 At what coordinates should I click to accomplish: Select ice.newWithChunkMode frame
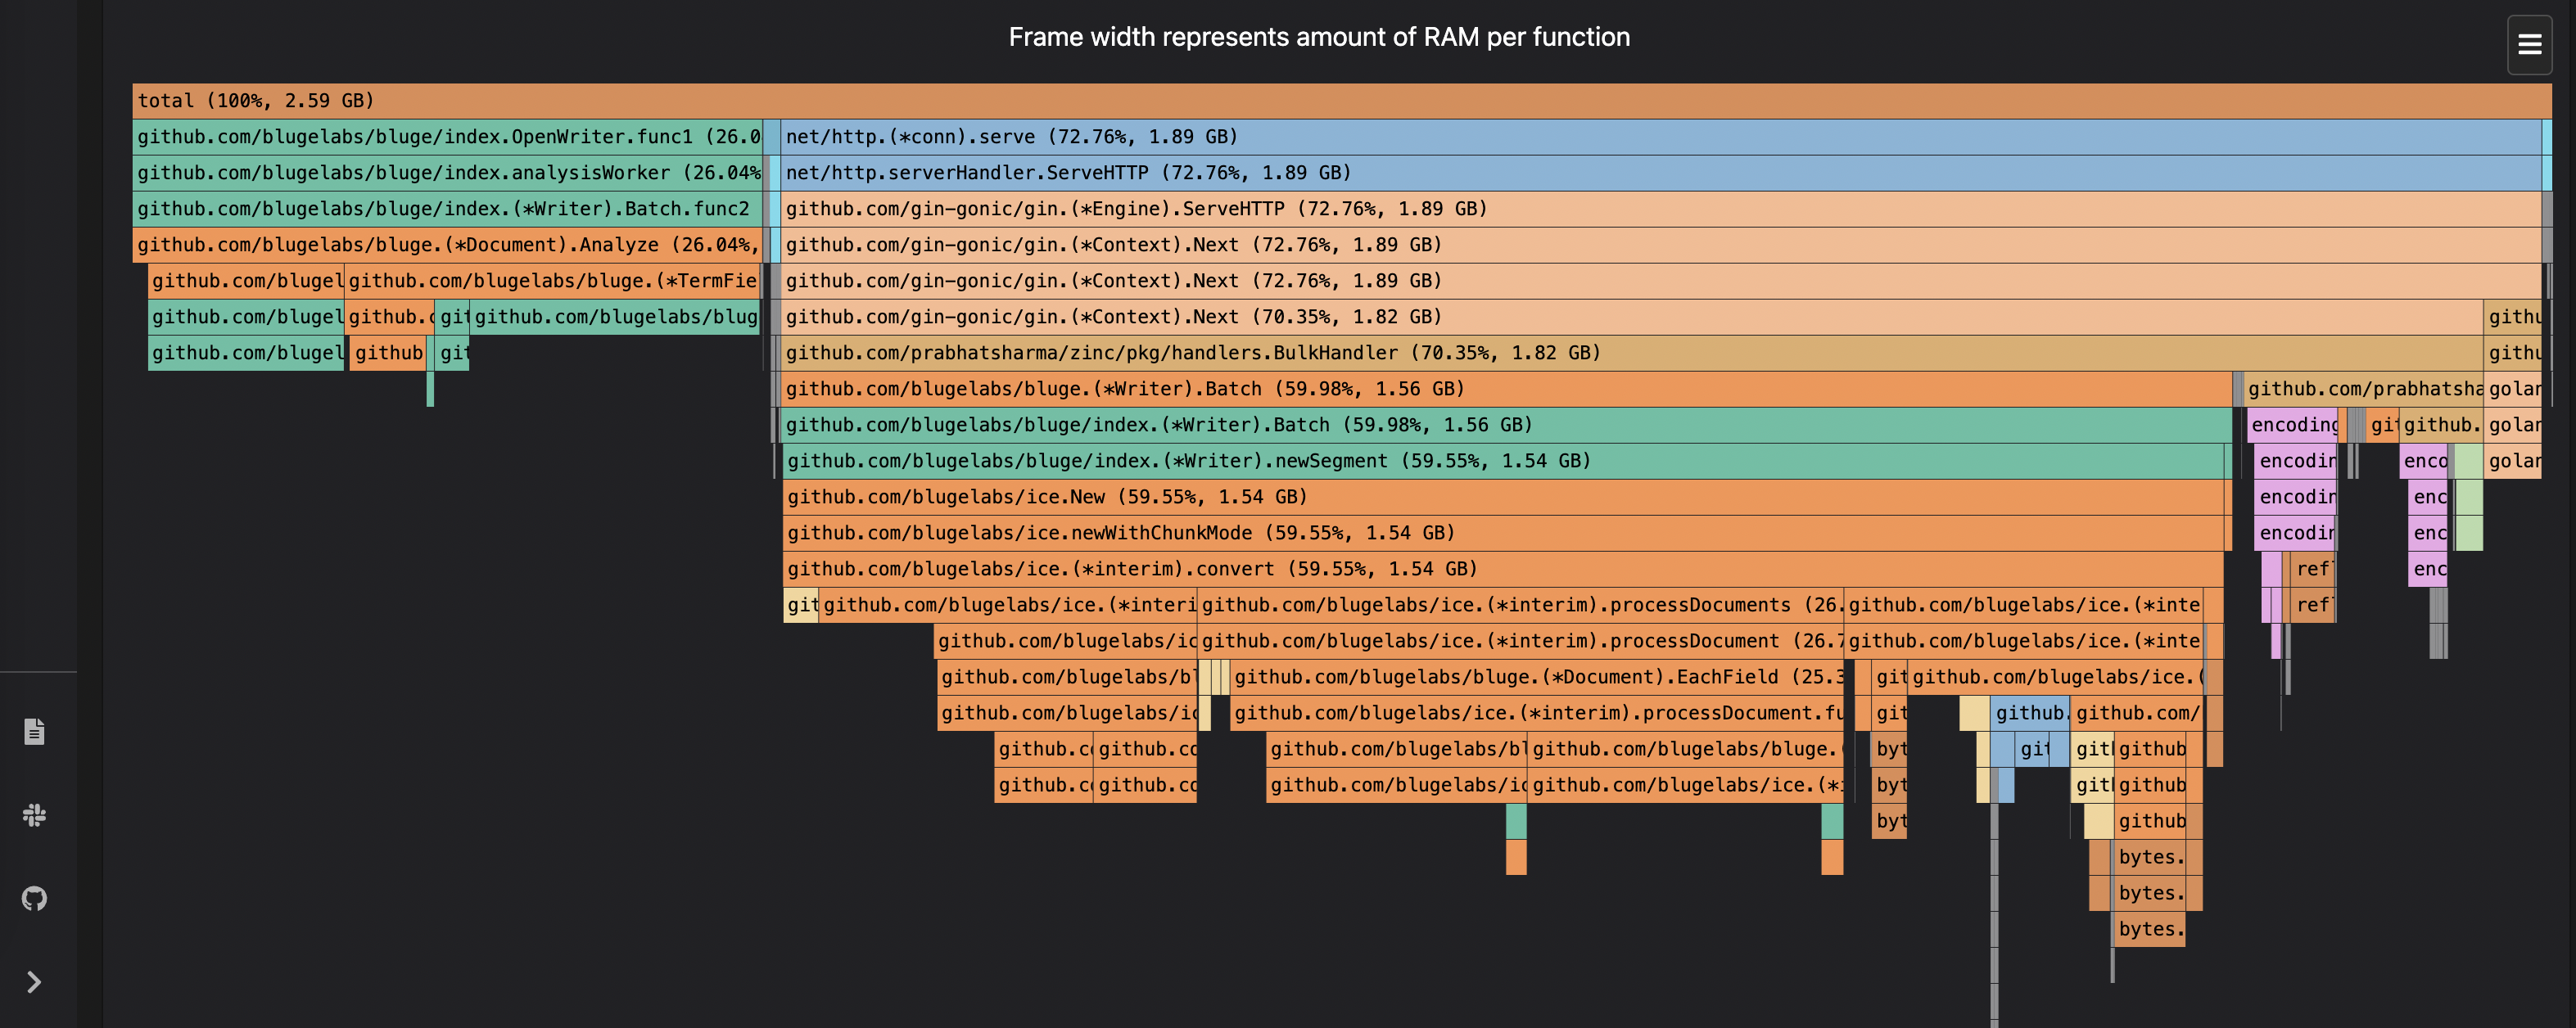tap(1503, 532)
